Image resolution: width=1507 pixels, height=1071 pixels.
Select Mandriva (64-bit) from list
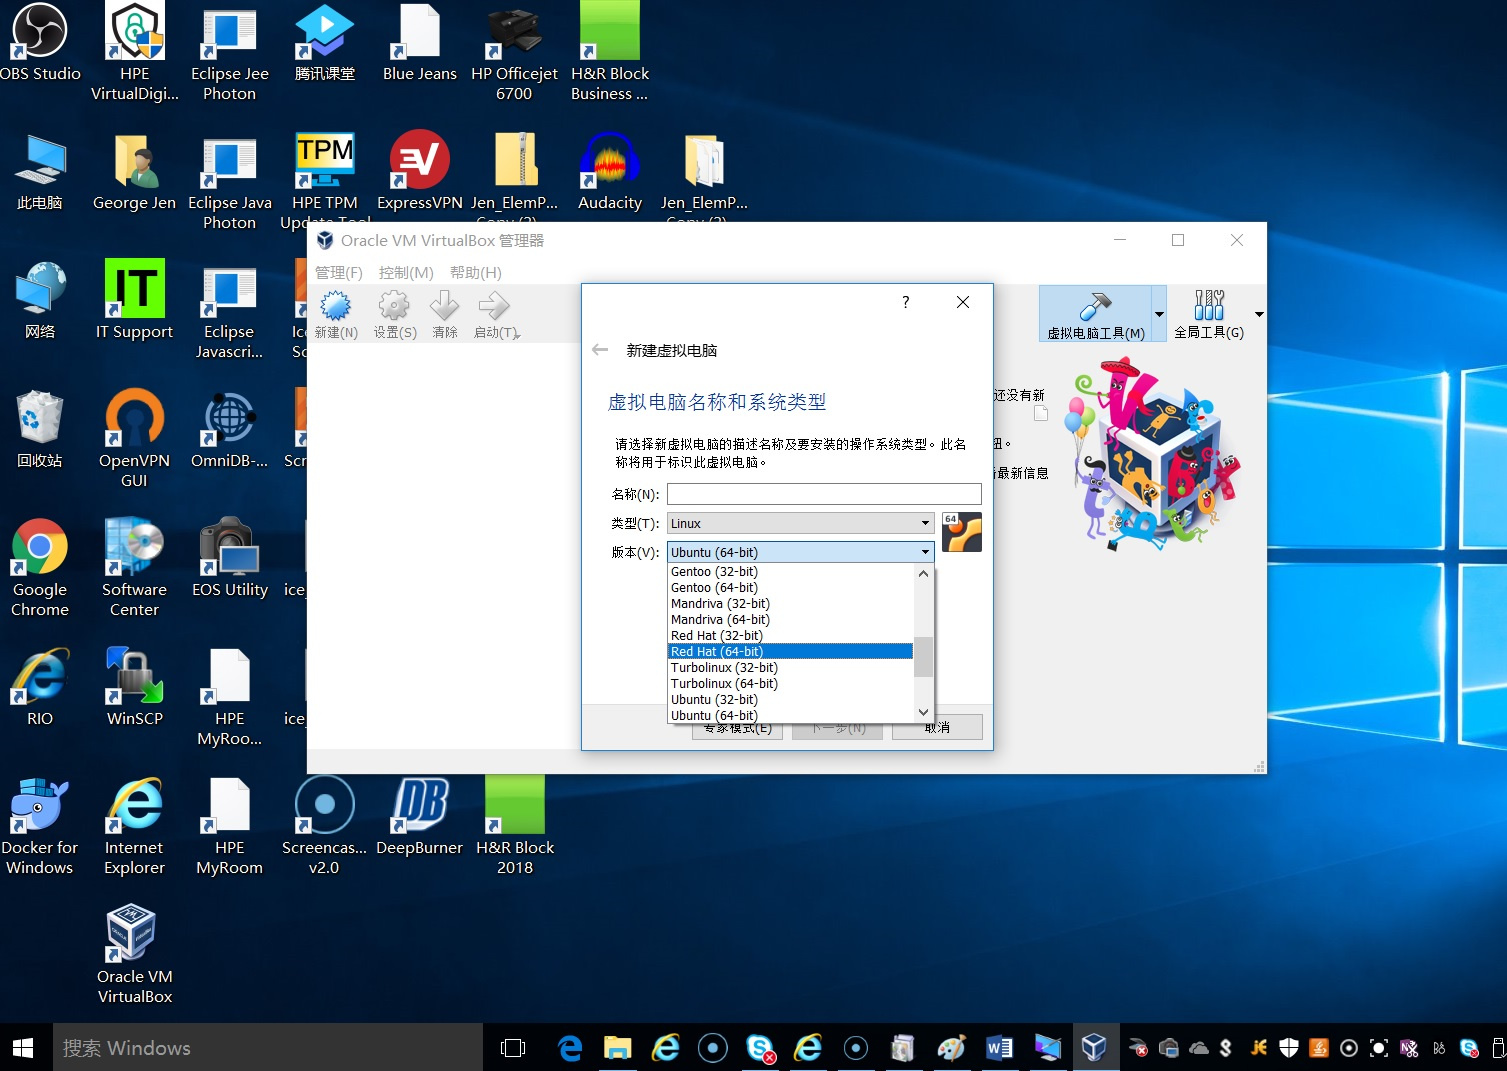tap(790, 620)
